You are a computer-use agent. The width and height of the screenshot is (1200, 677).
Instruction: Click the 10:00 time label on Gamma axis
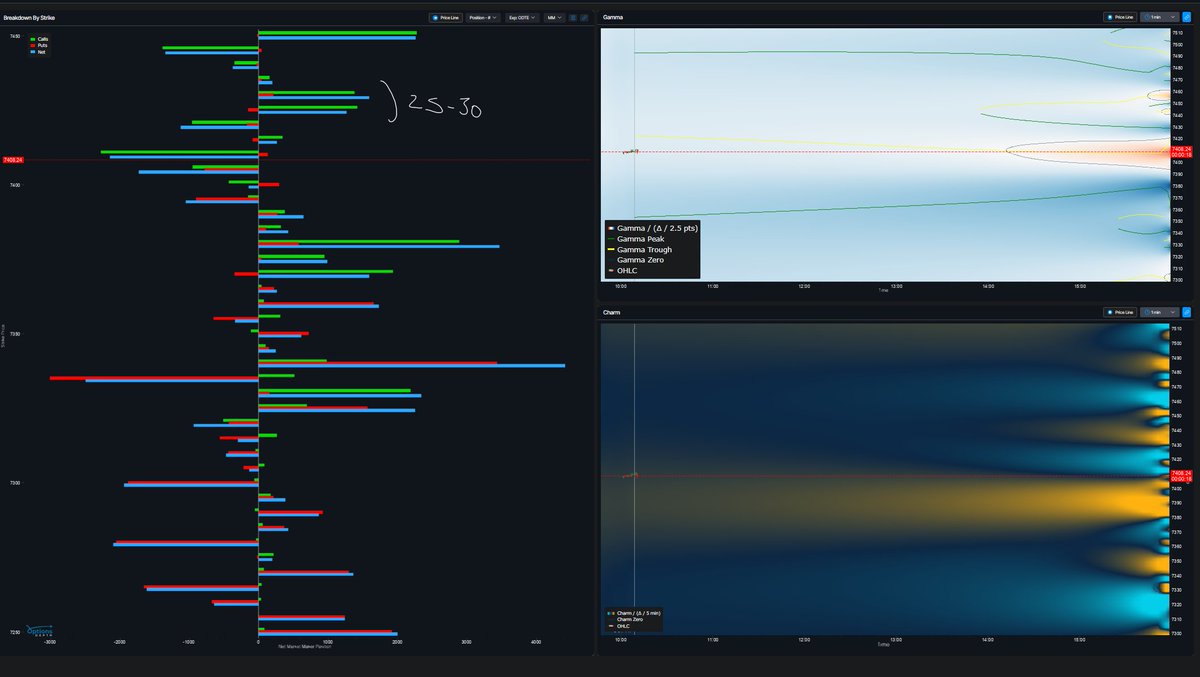621,286
